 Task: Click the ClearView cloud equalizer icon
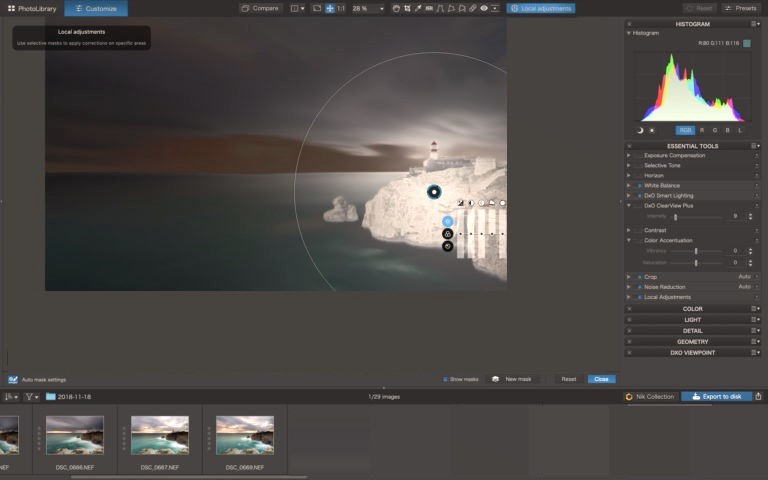tap(492, 203)
